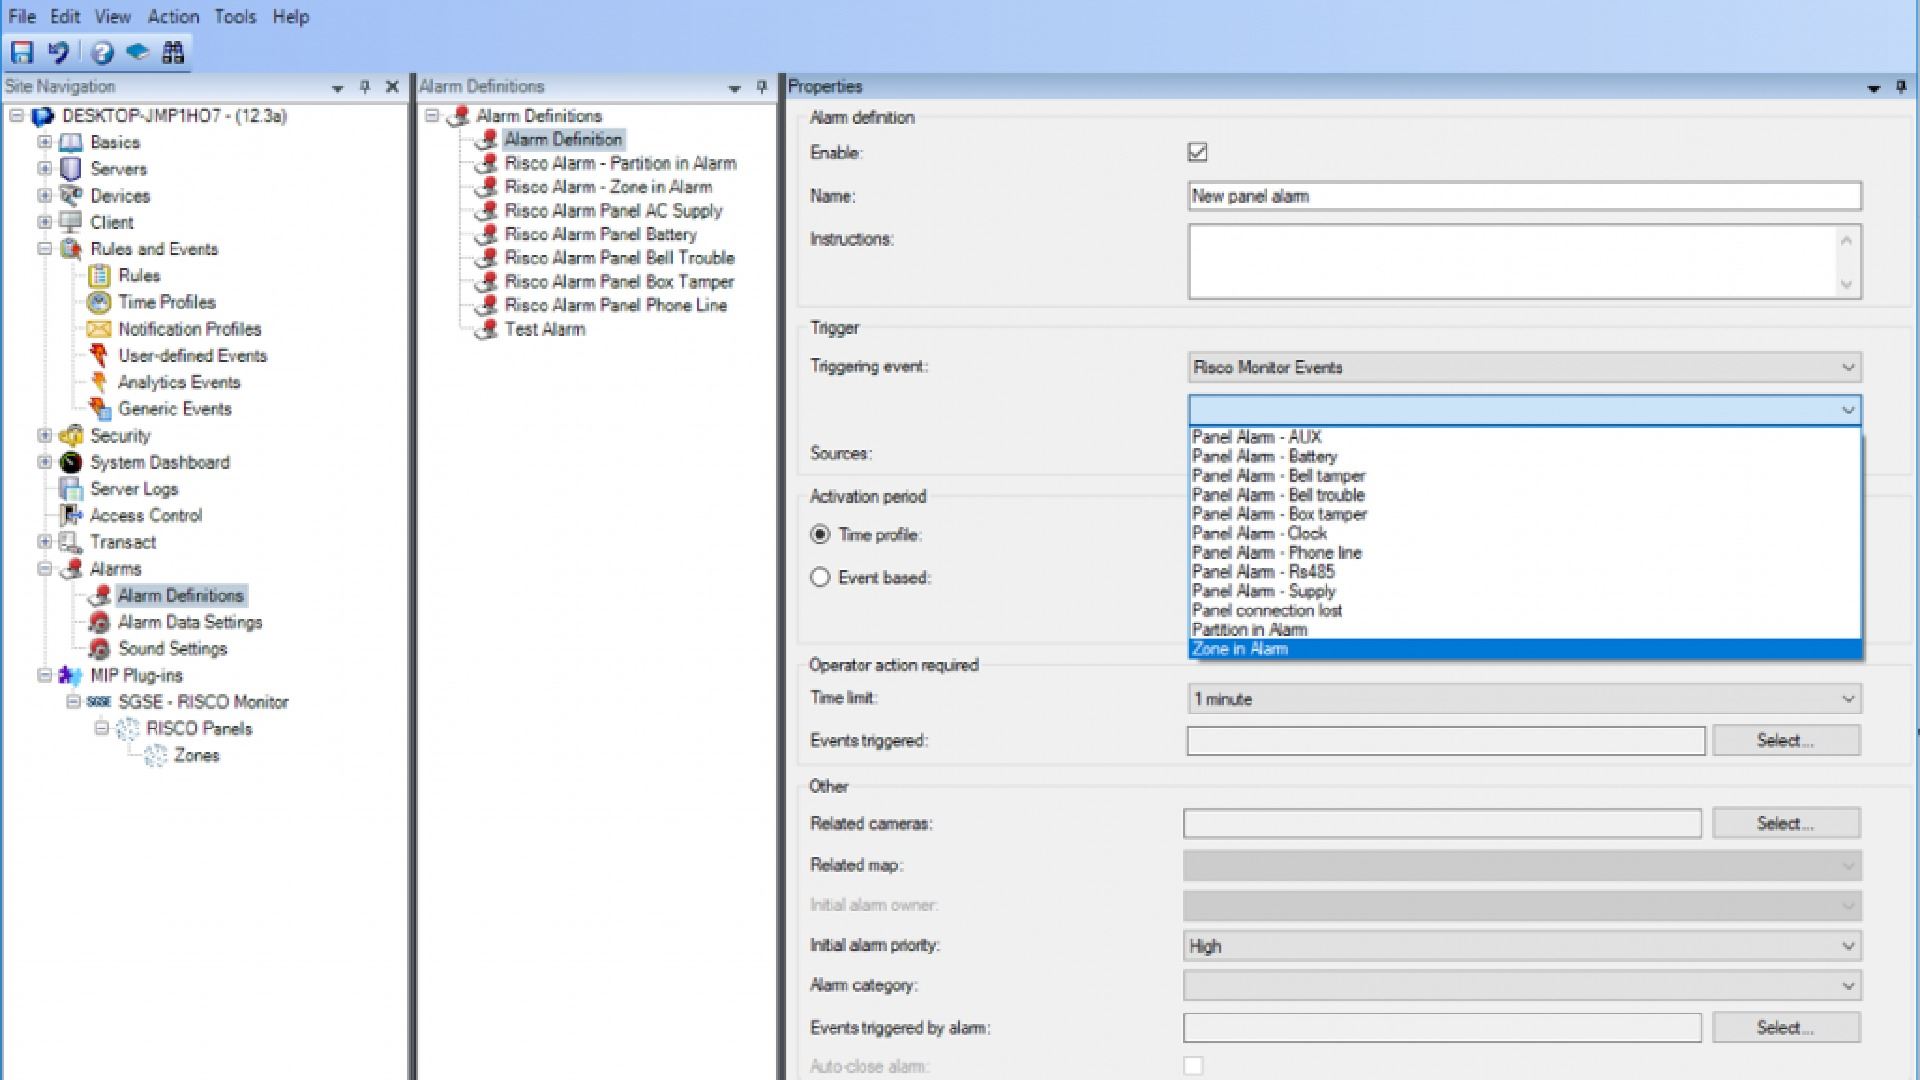Click the Instructions text area

pos(1513,262)
